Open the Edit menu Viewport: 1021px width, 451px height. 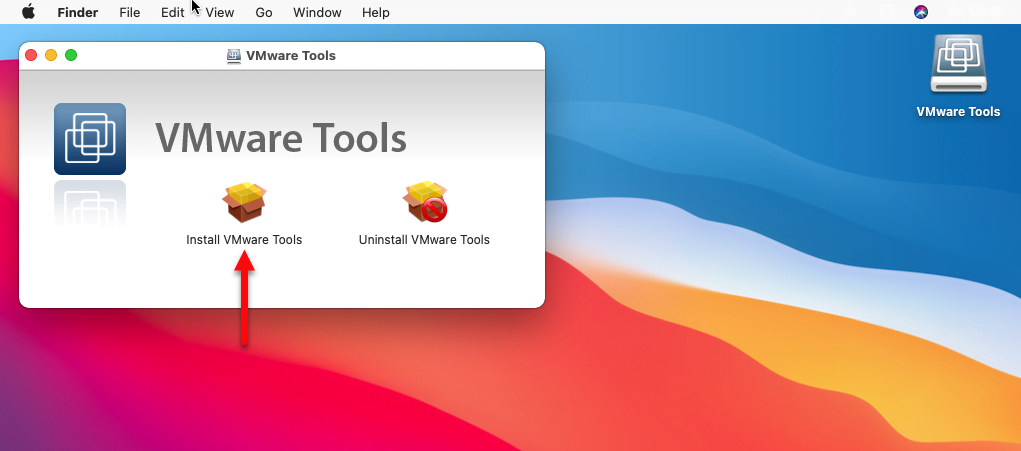coord(173,12)
